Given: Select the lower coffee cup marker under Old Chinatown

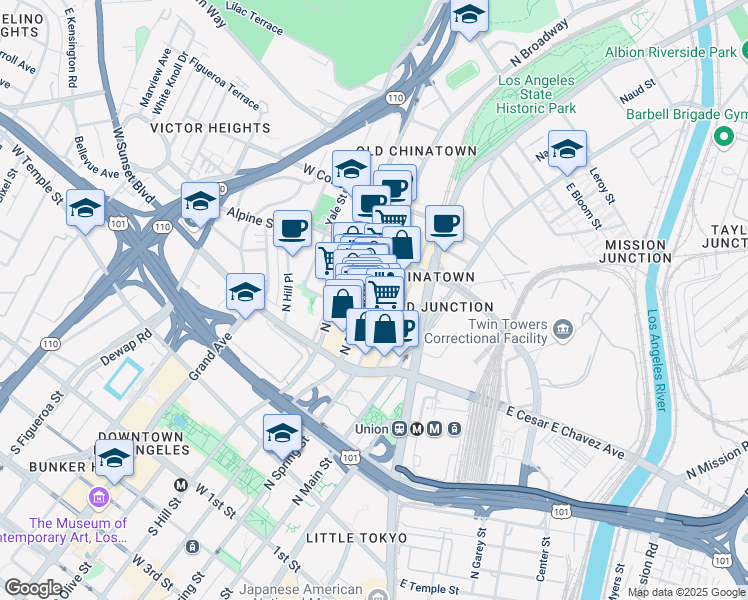Looking at the screenshot, I should [x=371, y=203].
